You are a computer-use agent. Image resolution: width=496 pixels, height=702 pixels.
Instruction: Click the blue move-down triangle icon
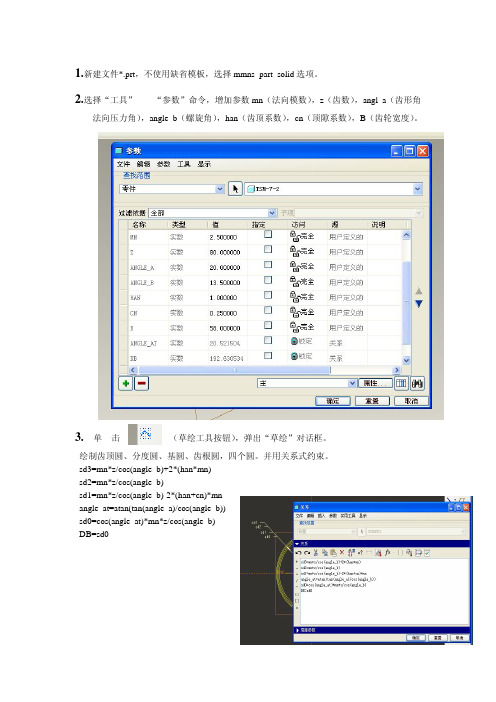coord(419,304)
